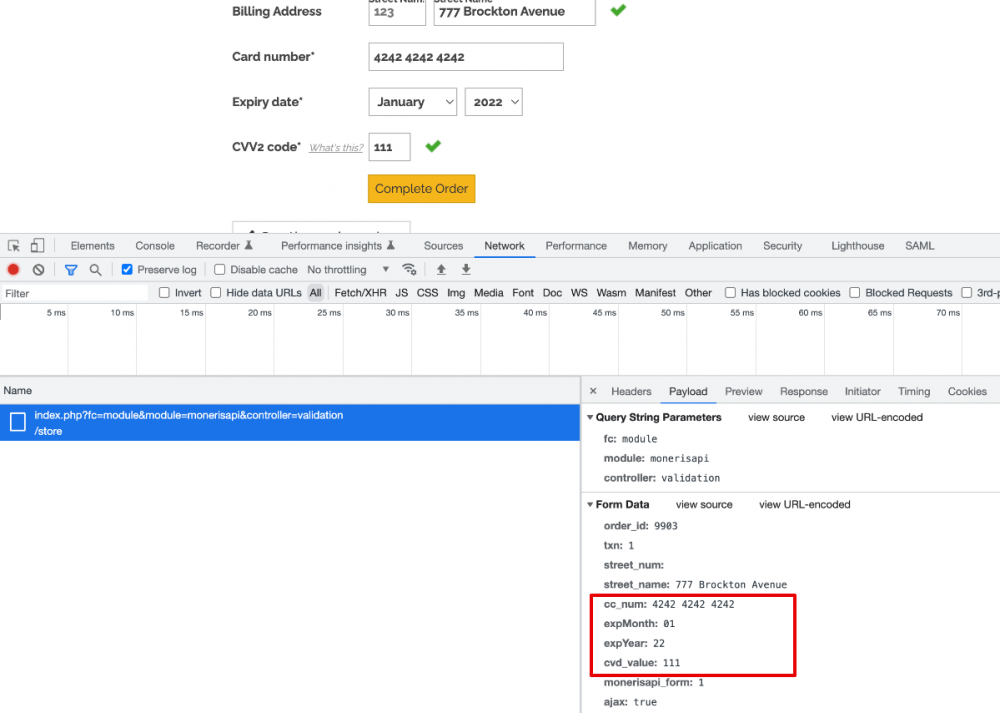This screenshot has width=1000, height=713.
Task: Clear the network log
Action: pos(38,270)
